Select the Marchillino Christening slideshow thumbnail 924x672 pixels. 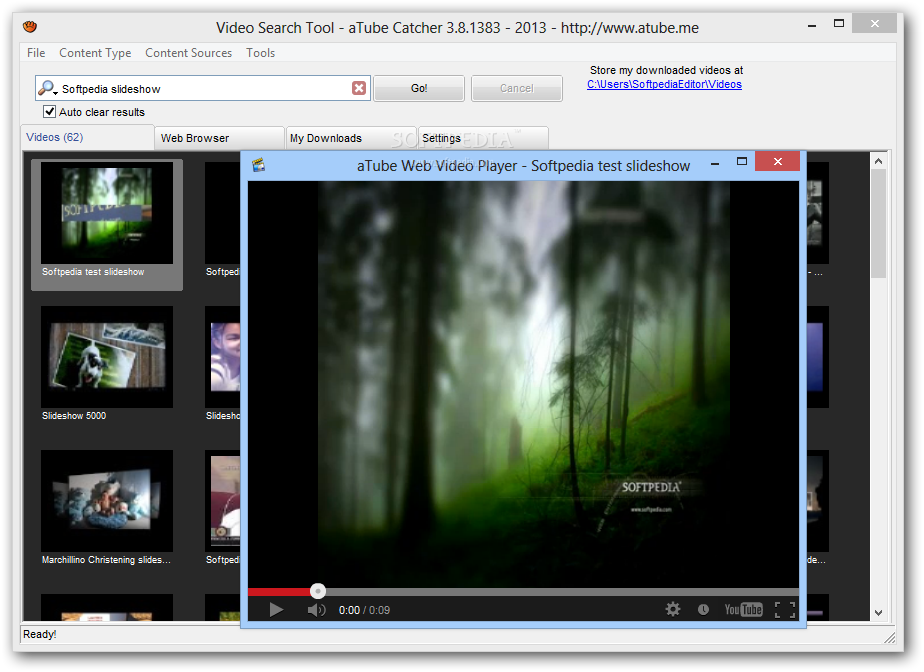click(x=107, y=501)
